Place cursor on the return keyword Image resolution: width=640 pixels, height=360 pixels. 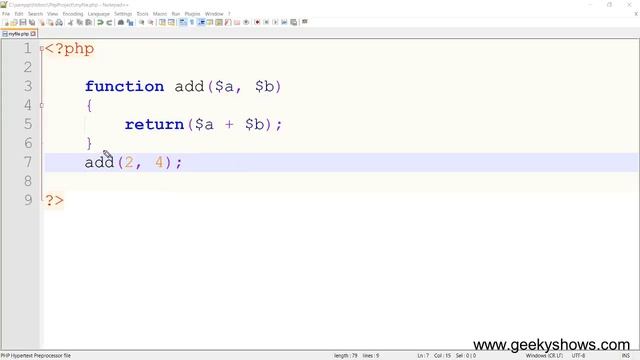click(x=154, y=124)
